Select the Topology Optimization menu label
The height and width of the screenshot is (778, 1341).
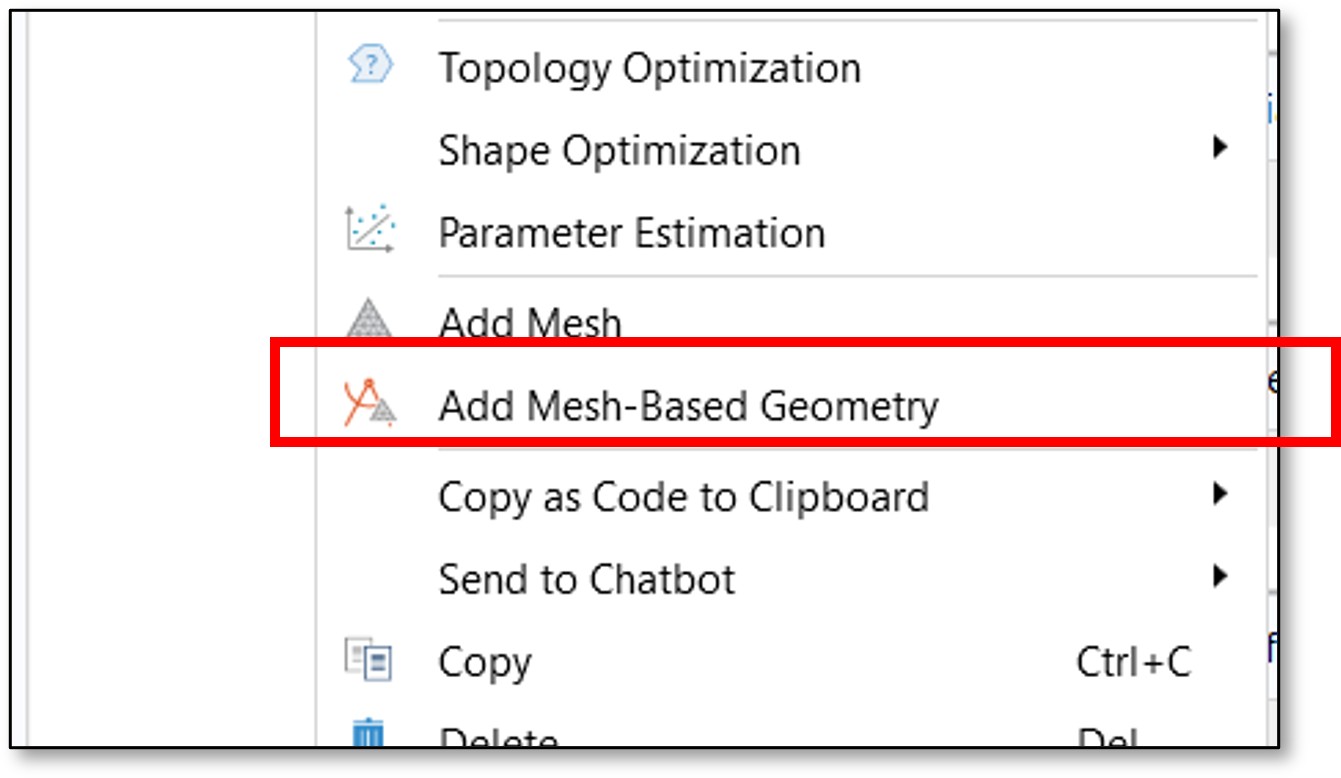(649, 69)
